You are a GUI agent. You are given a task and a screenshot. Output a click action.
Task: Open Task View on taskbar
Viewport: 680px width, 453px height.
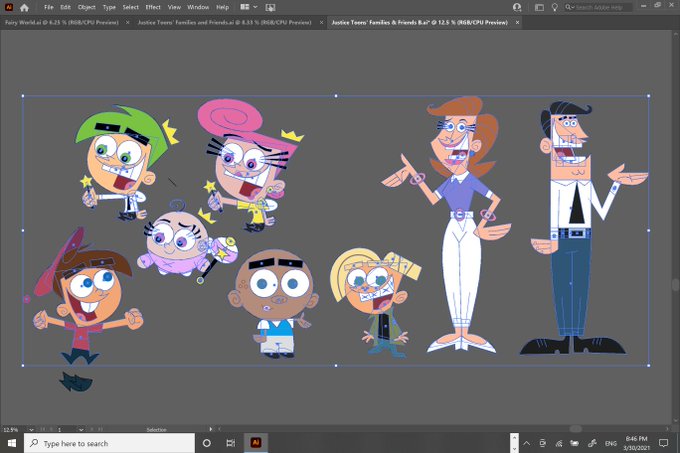click(231, 443)
